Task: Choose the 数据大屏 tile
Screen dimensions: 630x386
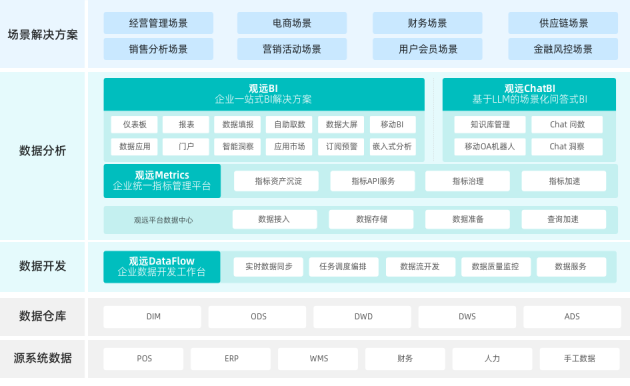Action: click(x=341, y=125)
